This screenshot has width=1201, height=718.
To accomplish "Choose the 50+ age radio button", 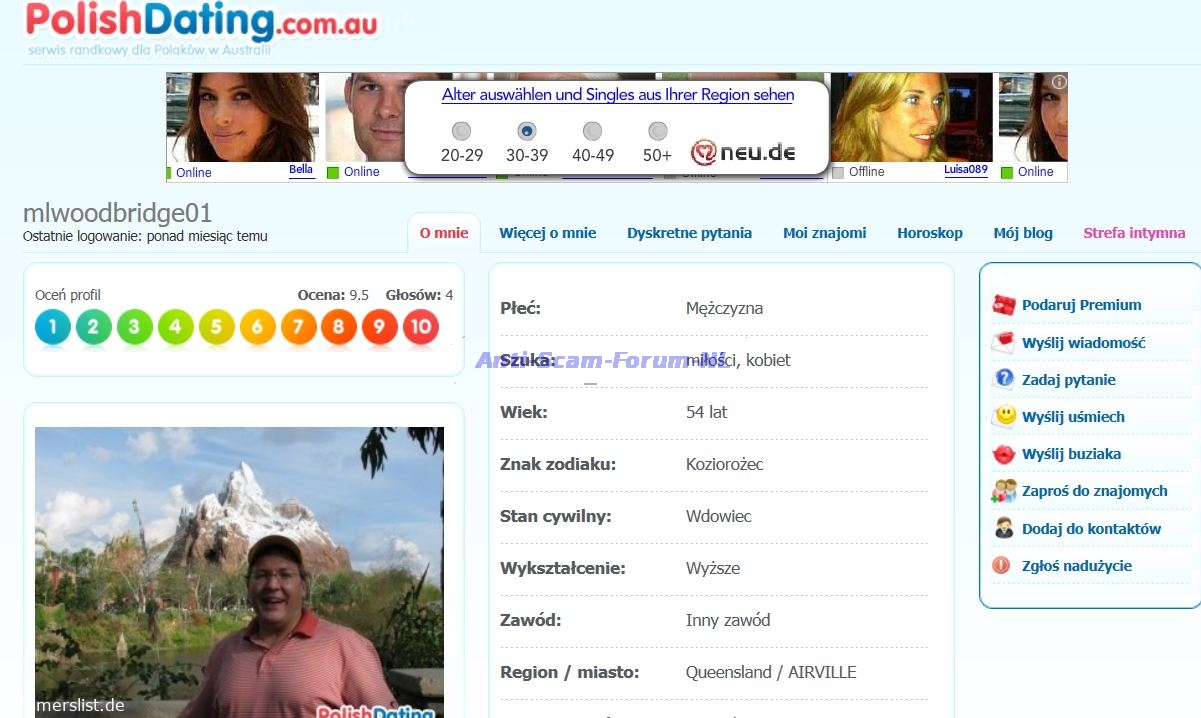I will pyautogui.click(x=657, y=131).
